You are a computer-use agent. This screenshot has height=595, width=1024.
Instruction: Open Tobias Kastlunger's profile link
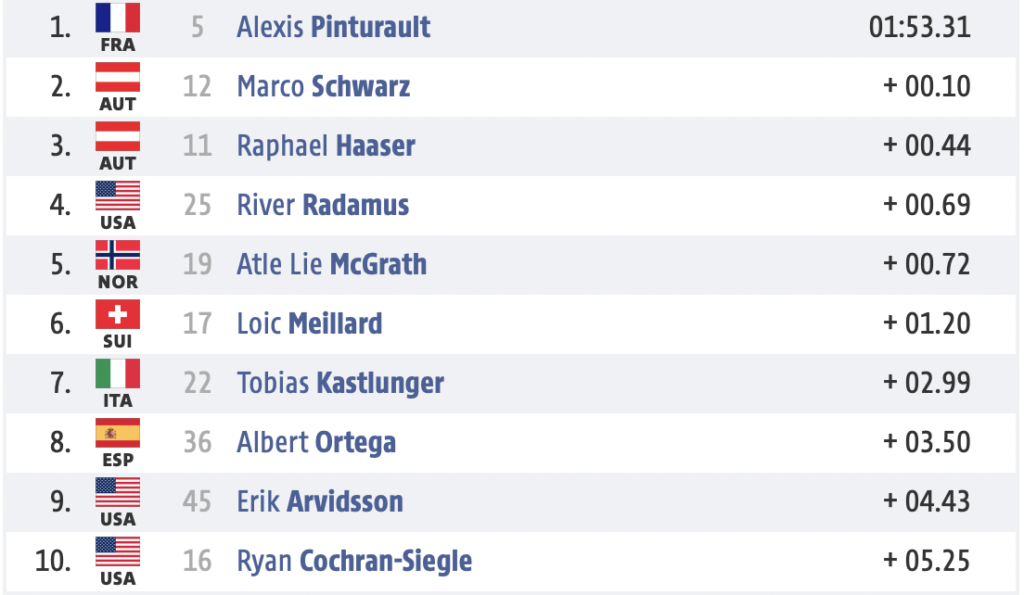pos(340,383)
